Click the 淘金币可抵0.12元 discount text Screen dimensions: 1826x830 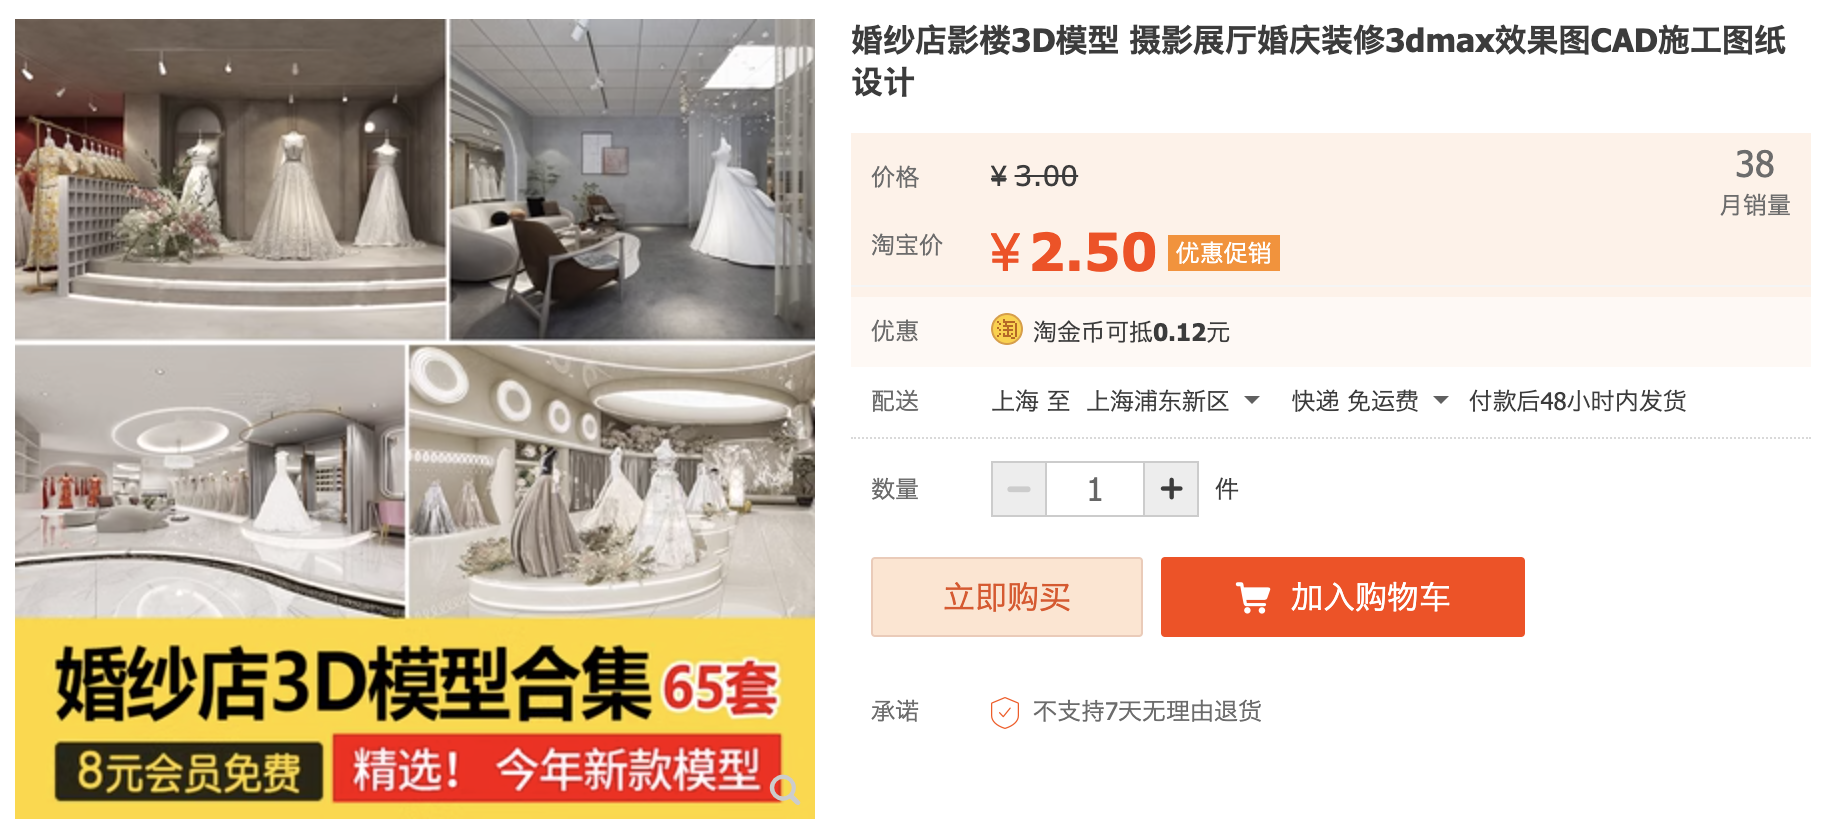(x=1131, y=332)
